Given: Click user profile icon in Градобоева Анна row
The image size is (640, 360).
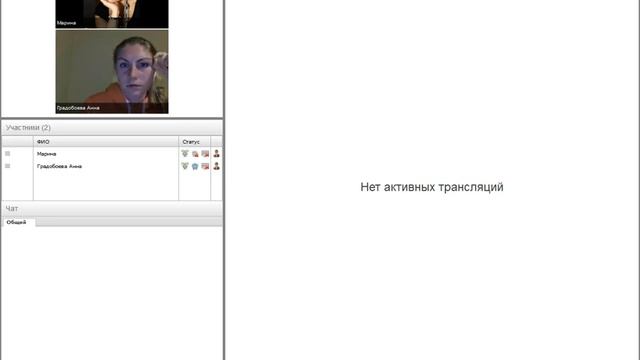Looking at the screenshot, I should tap(216, 166).
